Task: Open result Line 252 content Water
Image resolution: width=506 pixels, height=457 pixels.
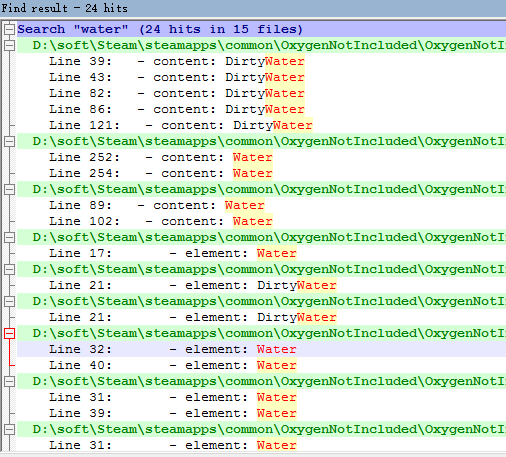Action: (x=261, y=157)
